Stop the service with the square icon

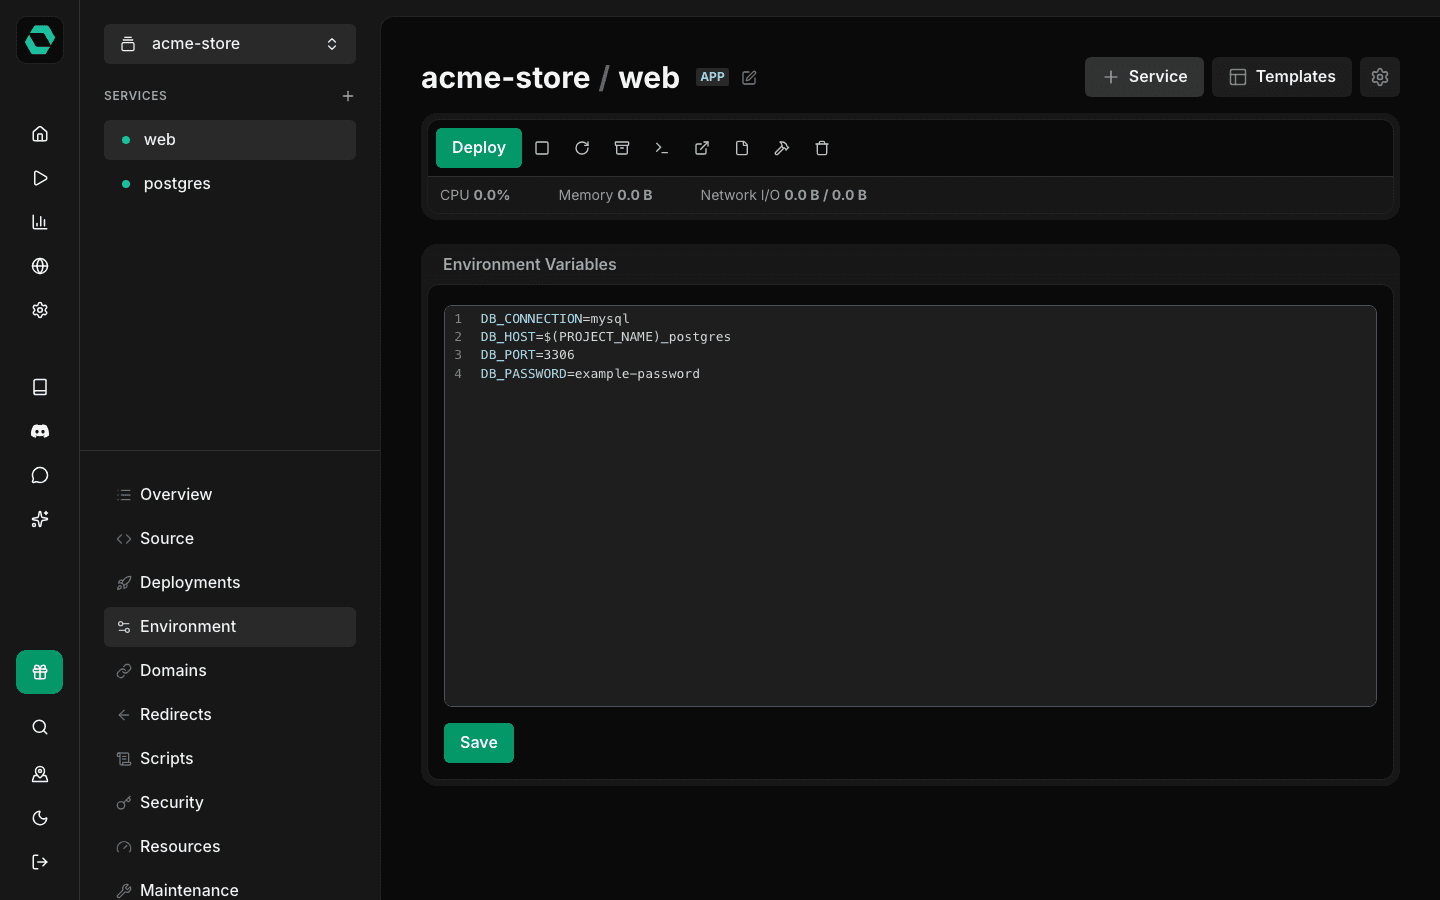pos(542,148)
